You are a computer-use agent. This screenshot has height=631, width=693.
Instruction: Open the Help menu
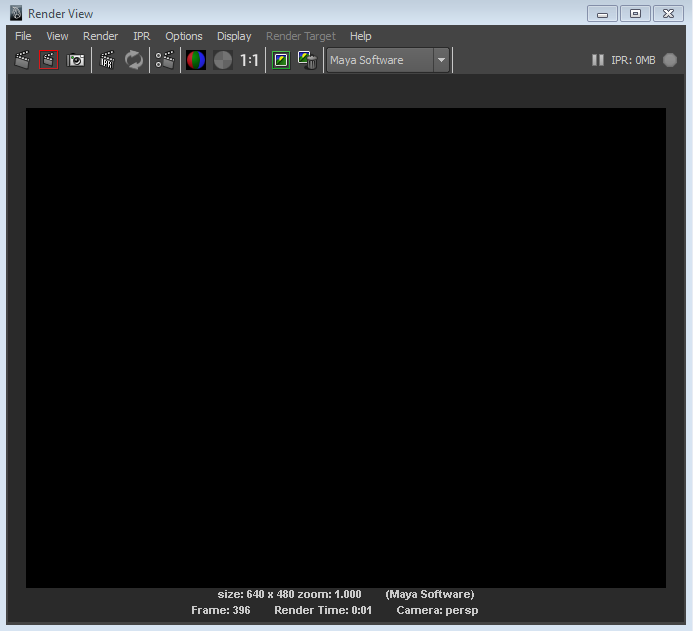pos(361,36)
